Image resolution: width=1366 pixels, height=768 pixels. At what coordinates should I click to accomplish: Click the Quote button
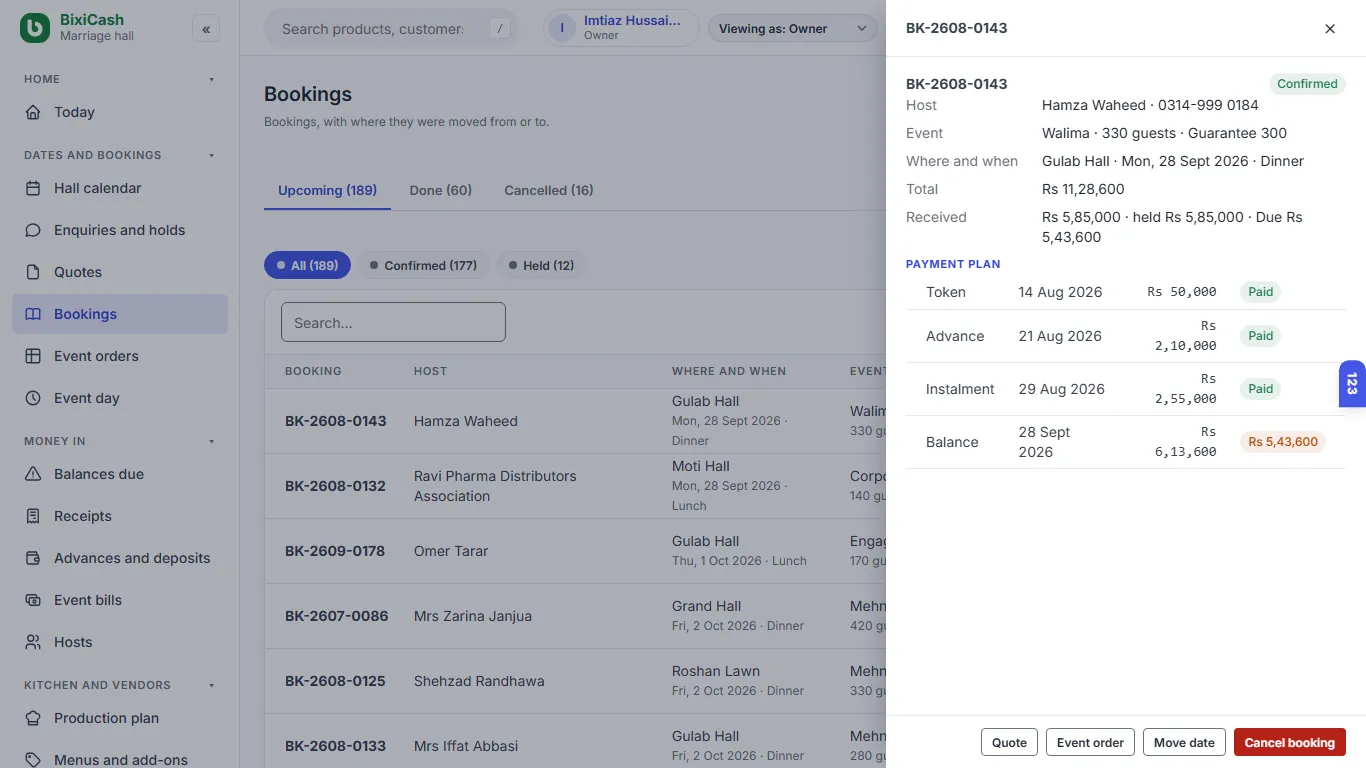point(1009,742)
